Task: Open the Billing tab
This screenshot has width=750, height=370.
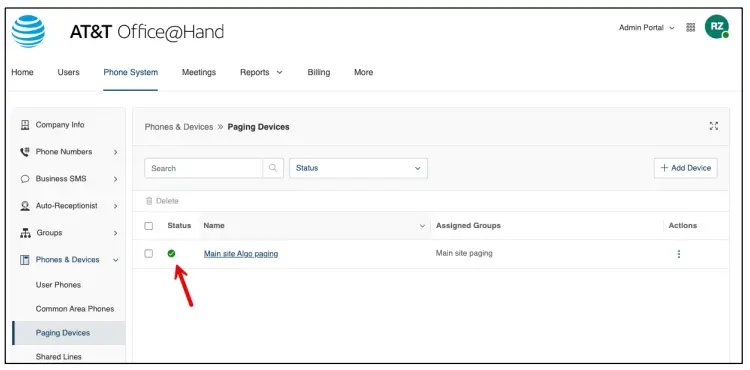Action: [319, 72]
